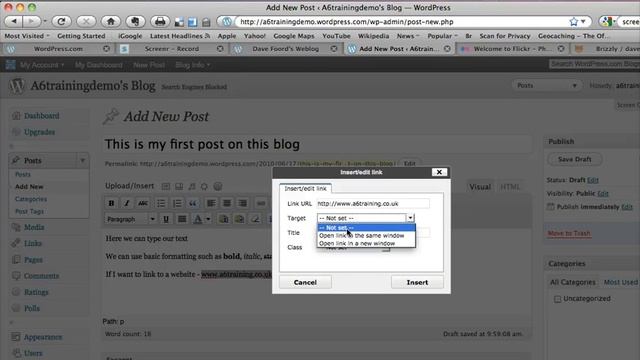Click the Insert button in dialog
Viewport: 640px width, 360px height.
(x=417, y=282)
